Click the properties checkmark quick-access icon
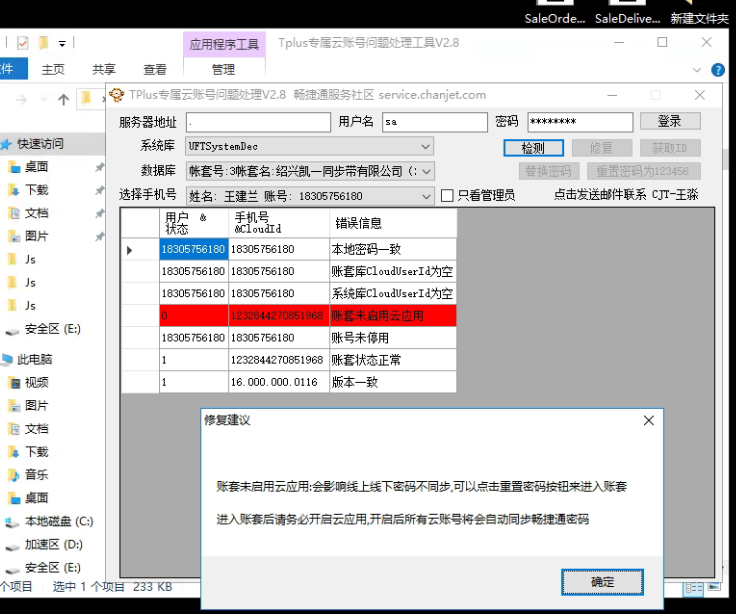Screen dimensions: 736x614 click(x=23, y=43)
